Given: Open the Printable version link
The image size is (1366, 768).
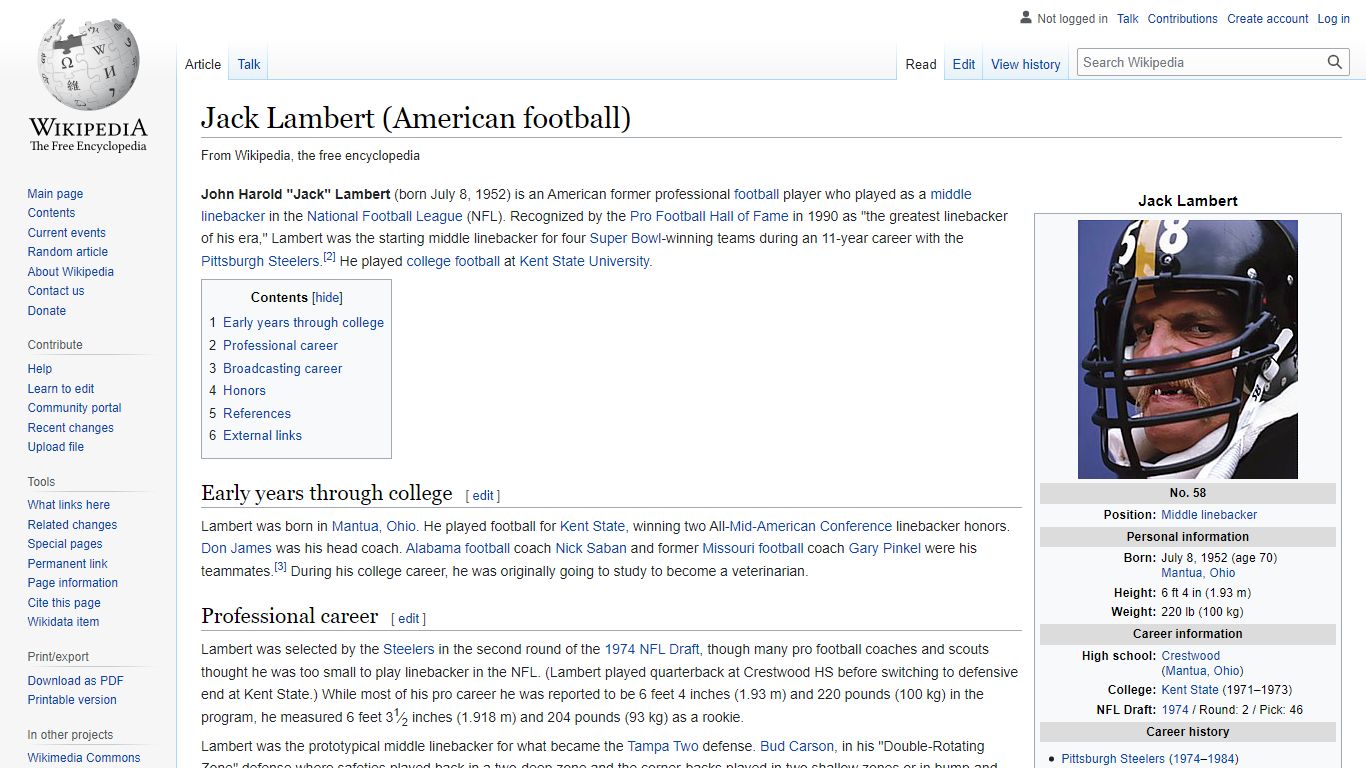Looking at the screenshot, I should pos(72,700).
